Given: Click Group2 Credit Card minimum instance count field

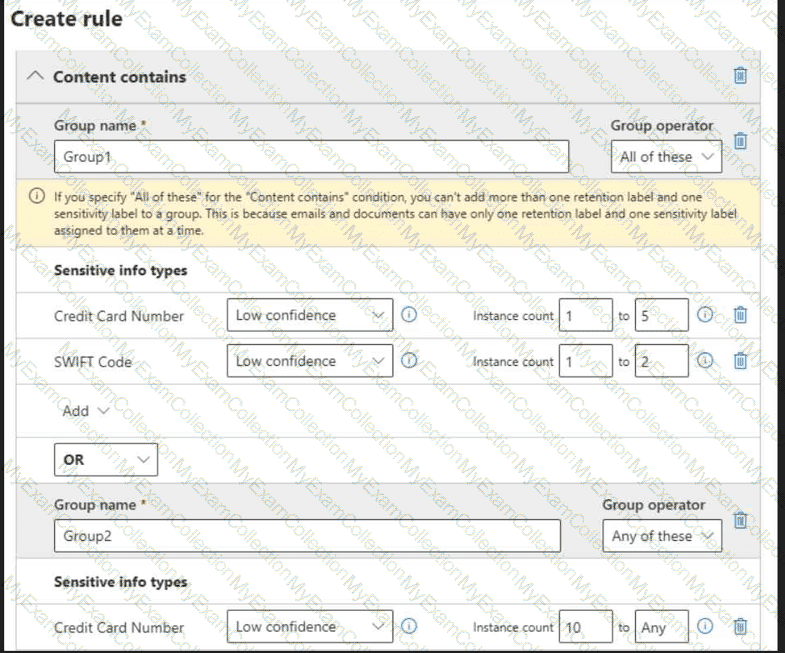Looking at the screenshot, I should [585, 627].
